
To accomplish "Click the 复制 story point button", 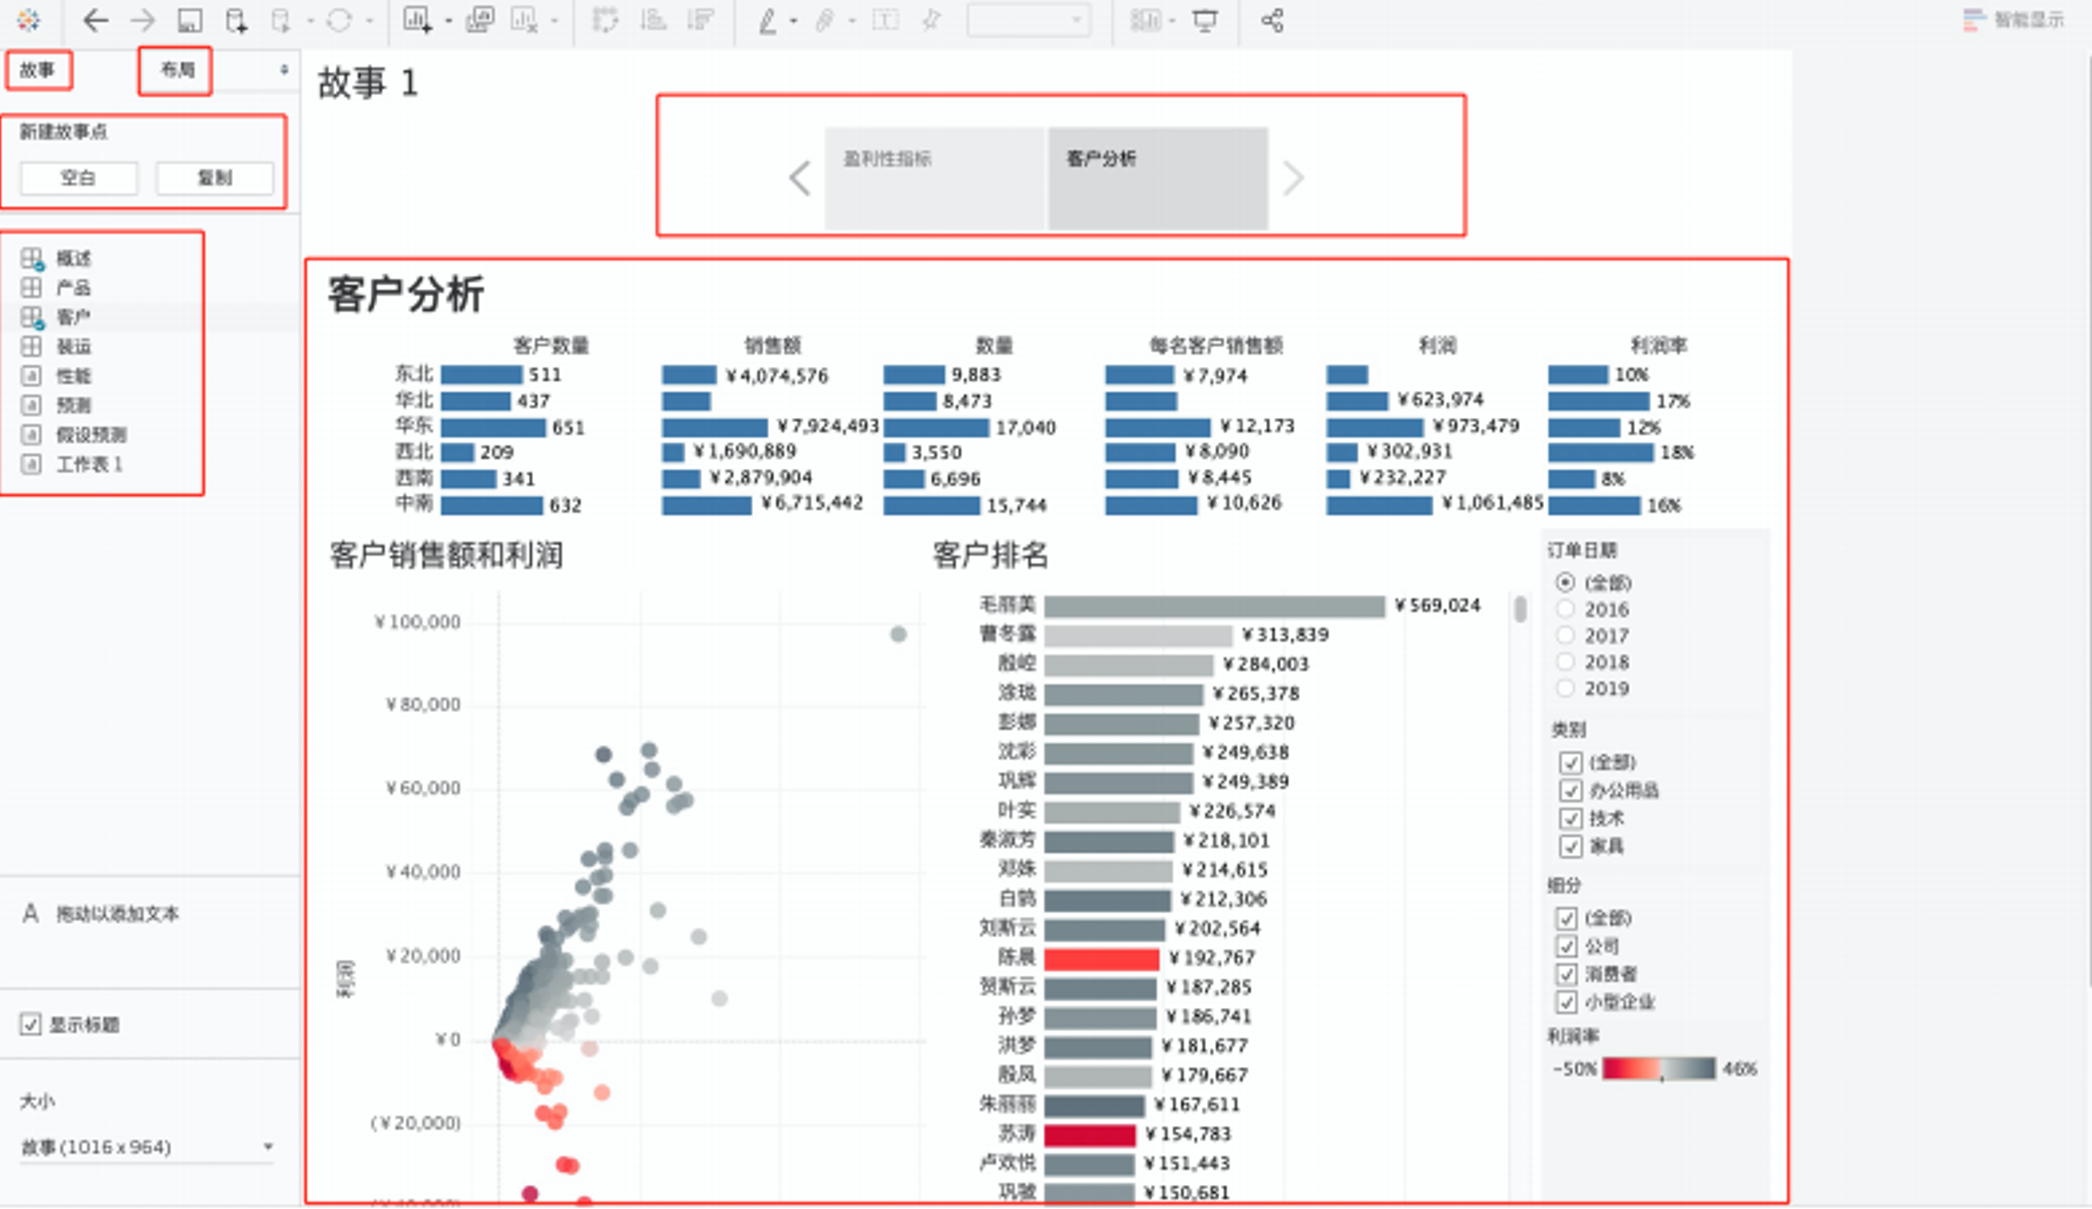I will [214, 178].
